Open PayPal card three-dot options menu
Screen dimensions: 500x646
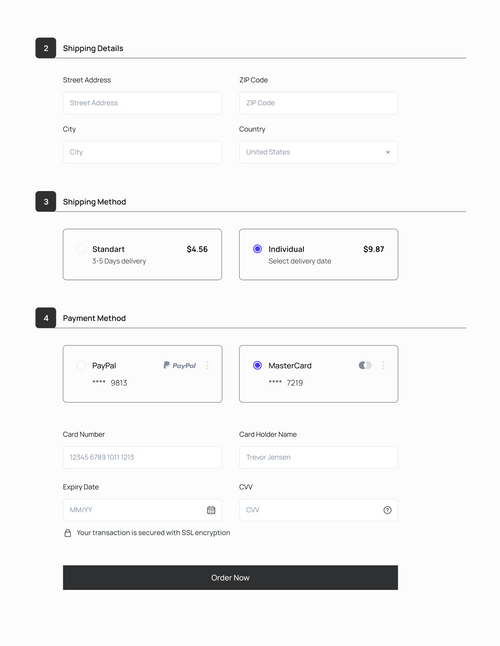[x=207, y=365]
